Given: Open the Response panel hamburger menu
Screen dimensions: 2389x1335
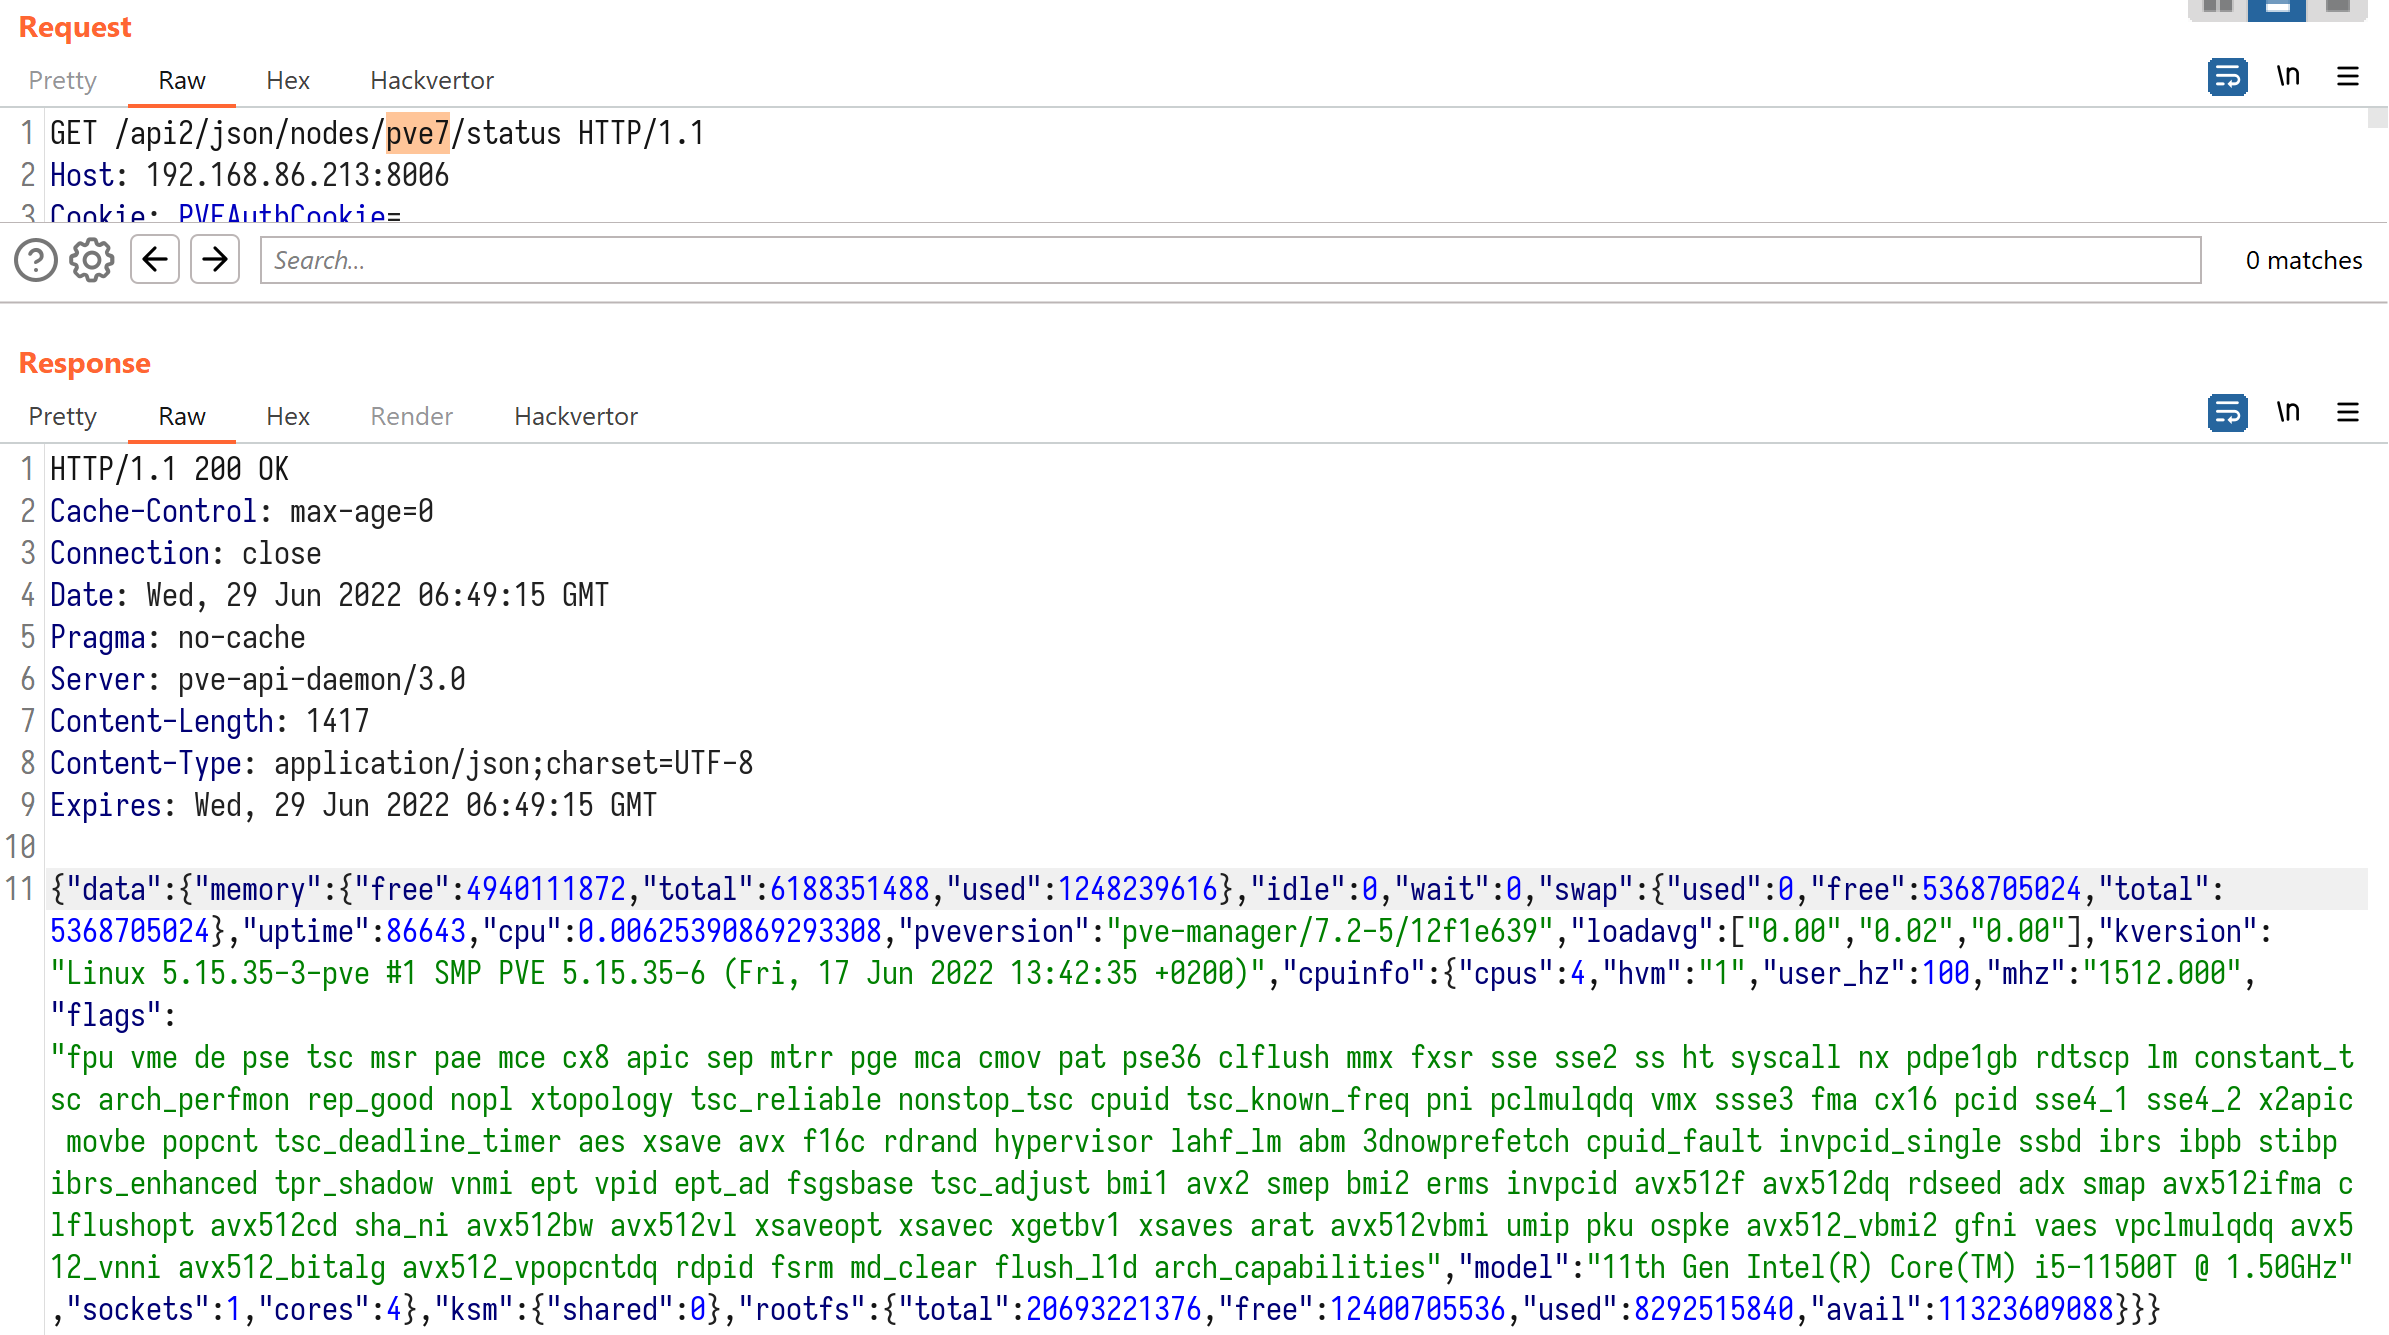Looking at the screenshot, I should 2348,413.
